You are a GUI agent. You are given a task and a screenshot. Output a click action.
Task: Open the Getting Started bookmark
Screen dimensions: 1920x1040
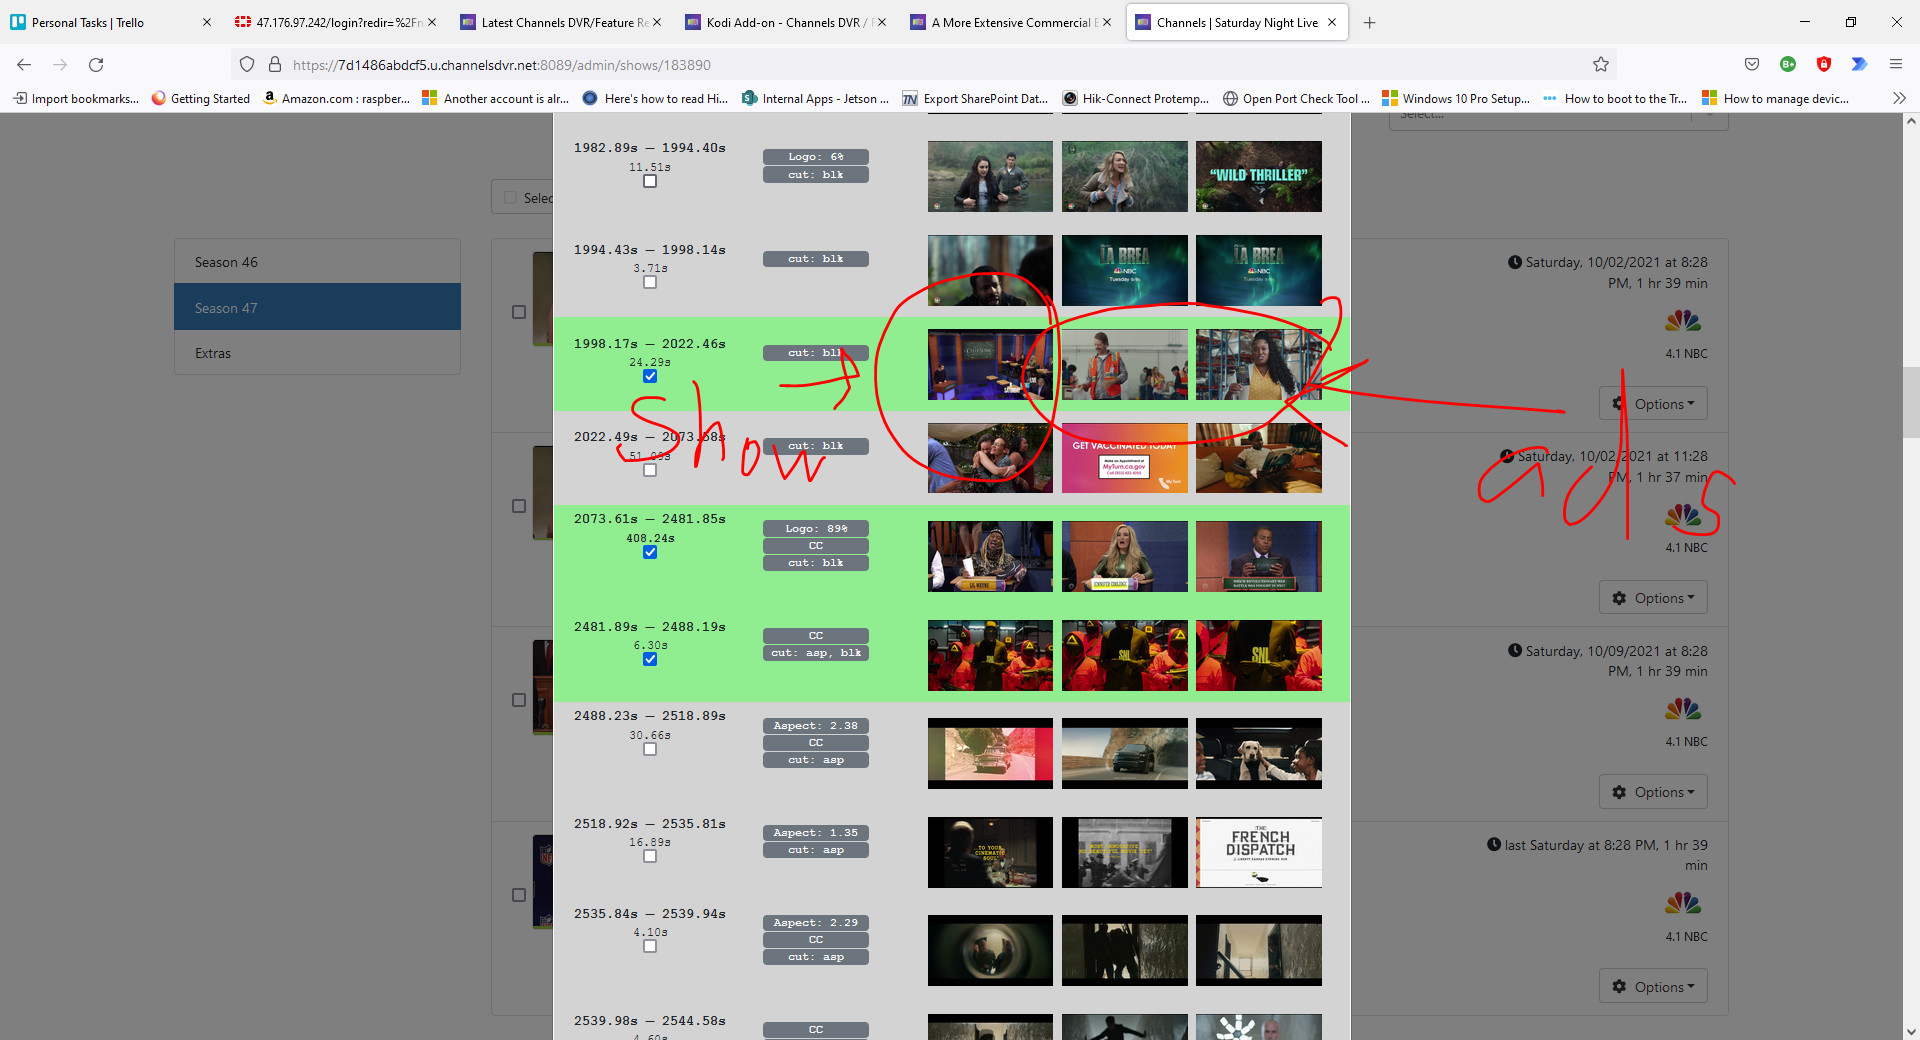[201, 98]
